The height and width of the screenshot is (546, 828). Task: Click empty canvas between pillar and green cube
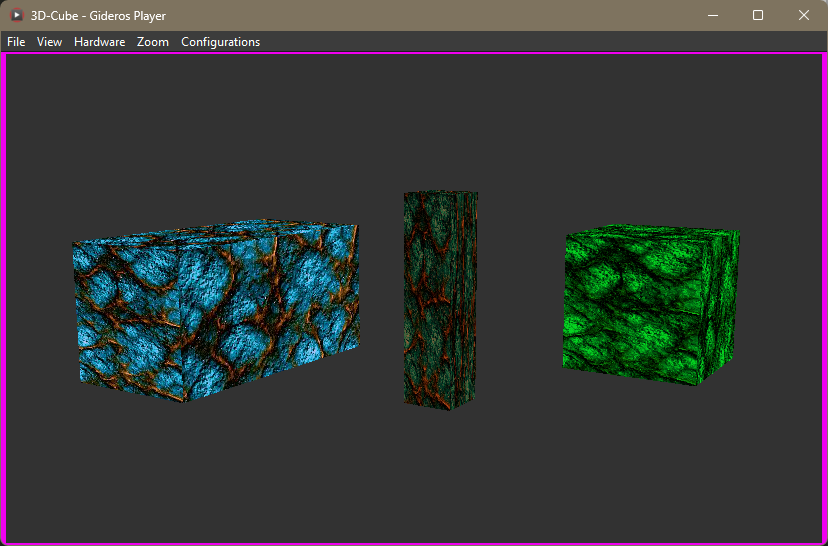[x=520, y=300]
